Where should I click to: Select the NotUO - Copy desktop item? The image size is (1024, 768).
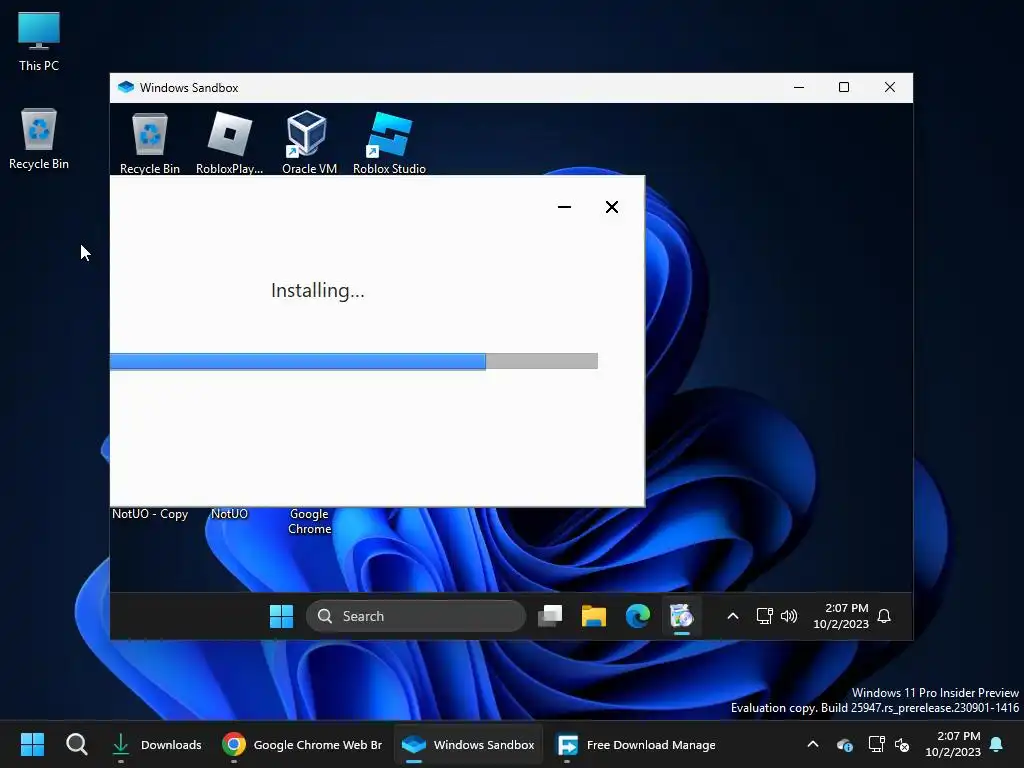tap(150, 514)
